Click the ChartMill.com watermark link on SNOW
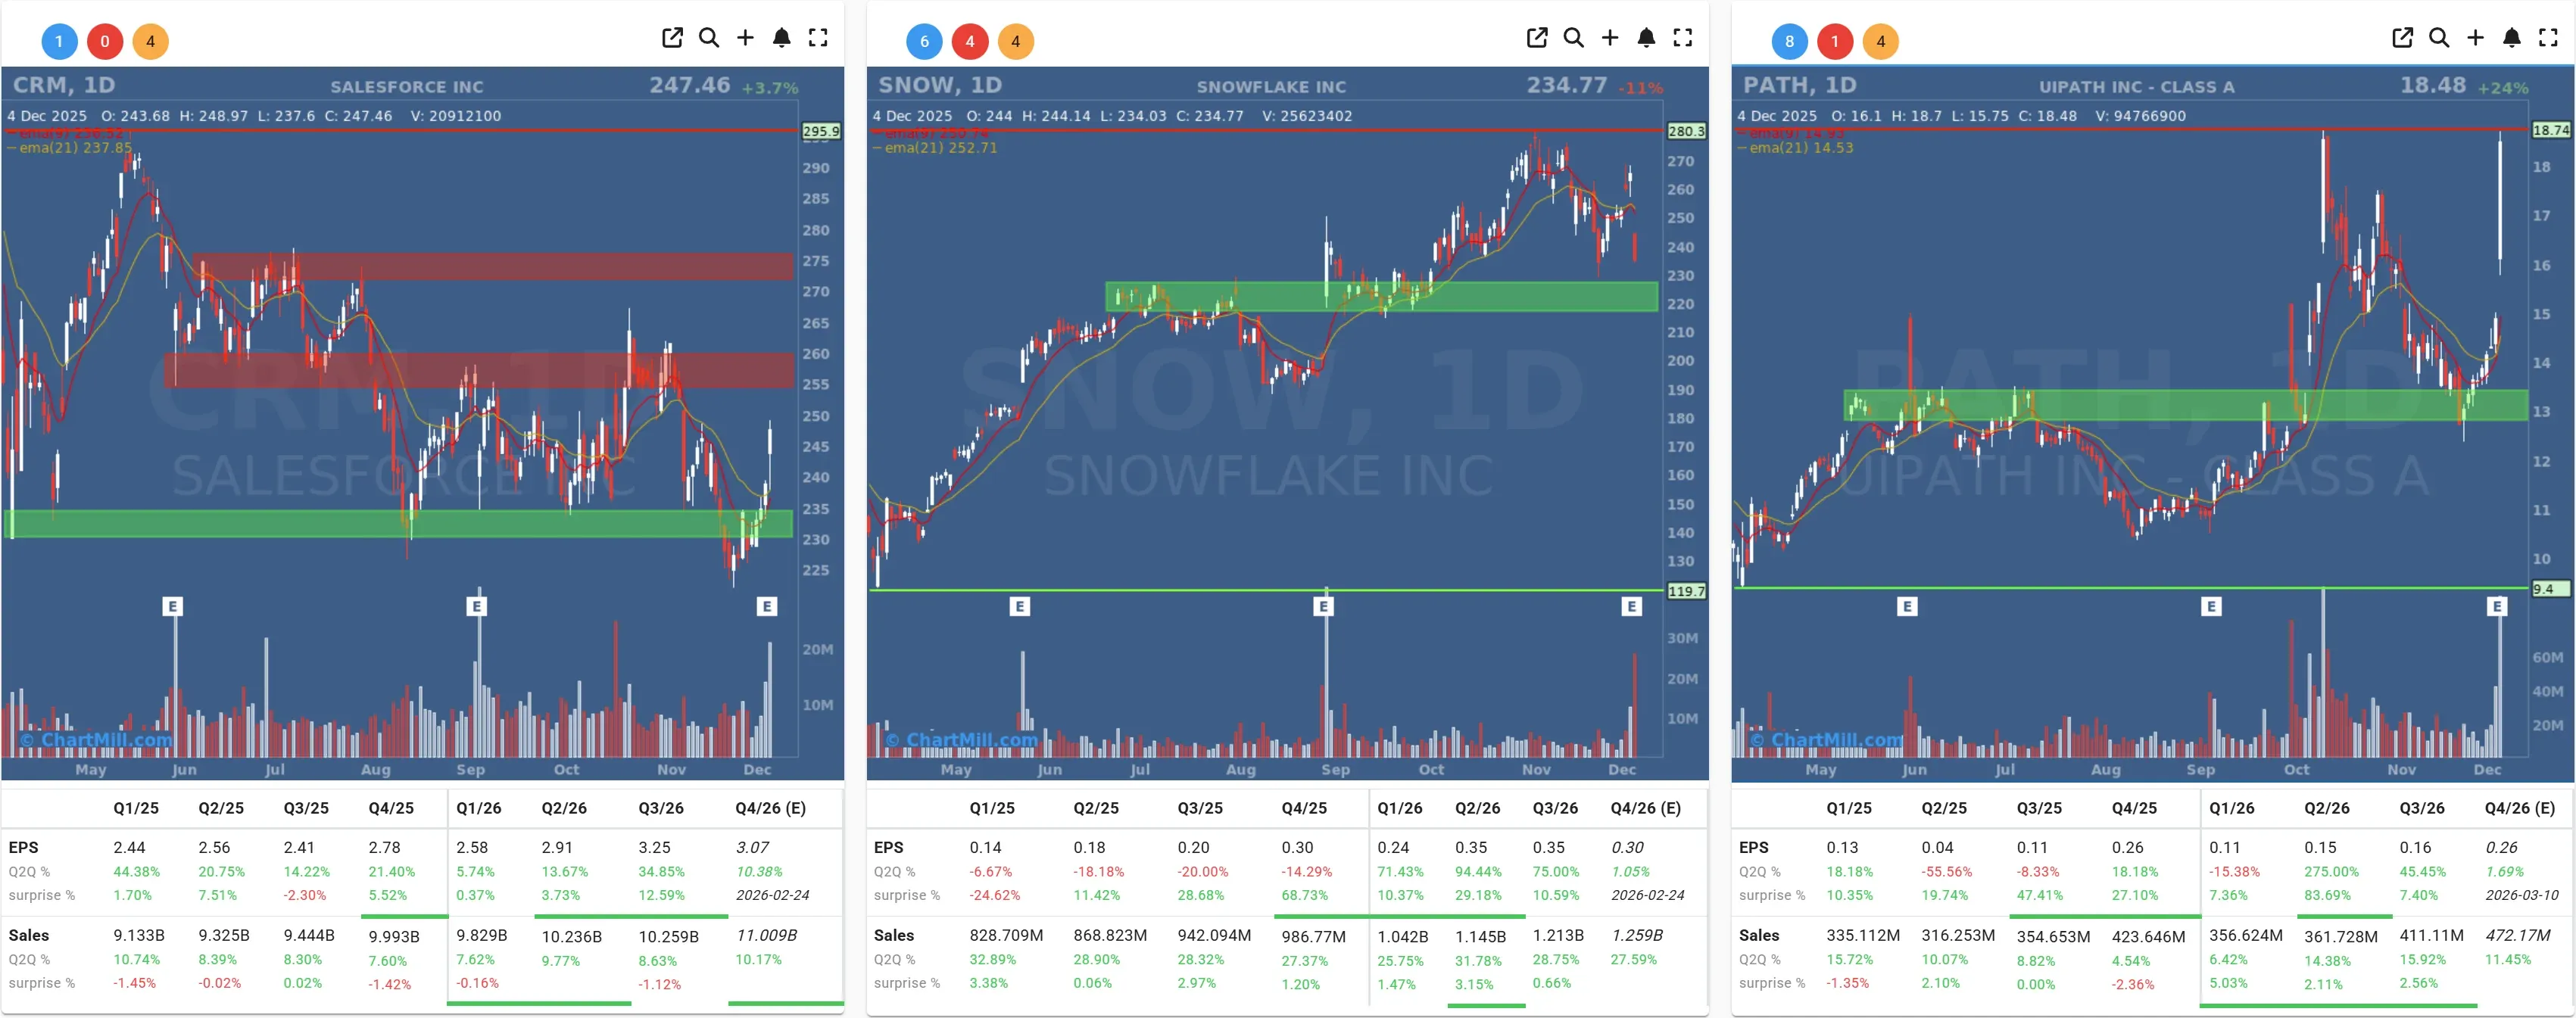The height and width of the screenshot is (1018, 2576). click(965, 740)
